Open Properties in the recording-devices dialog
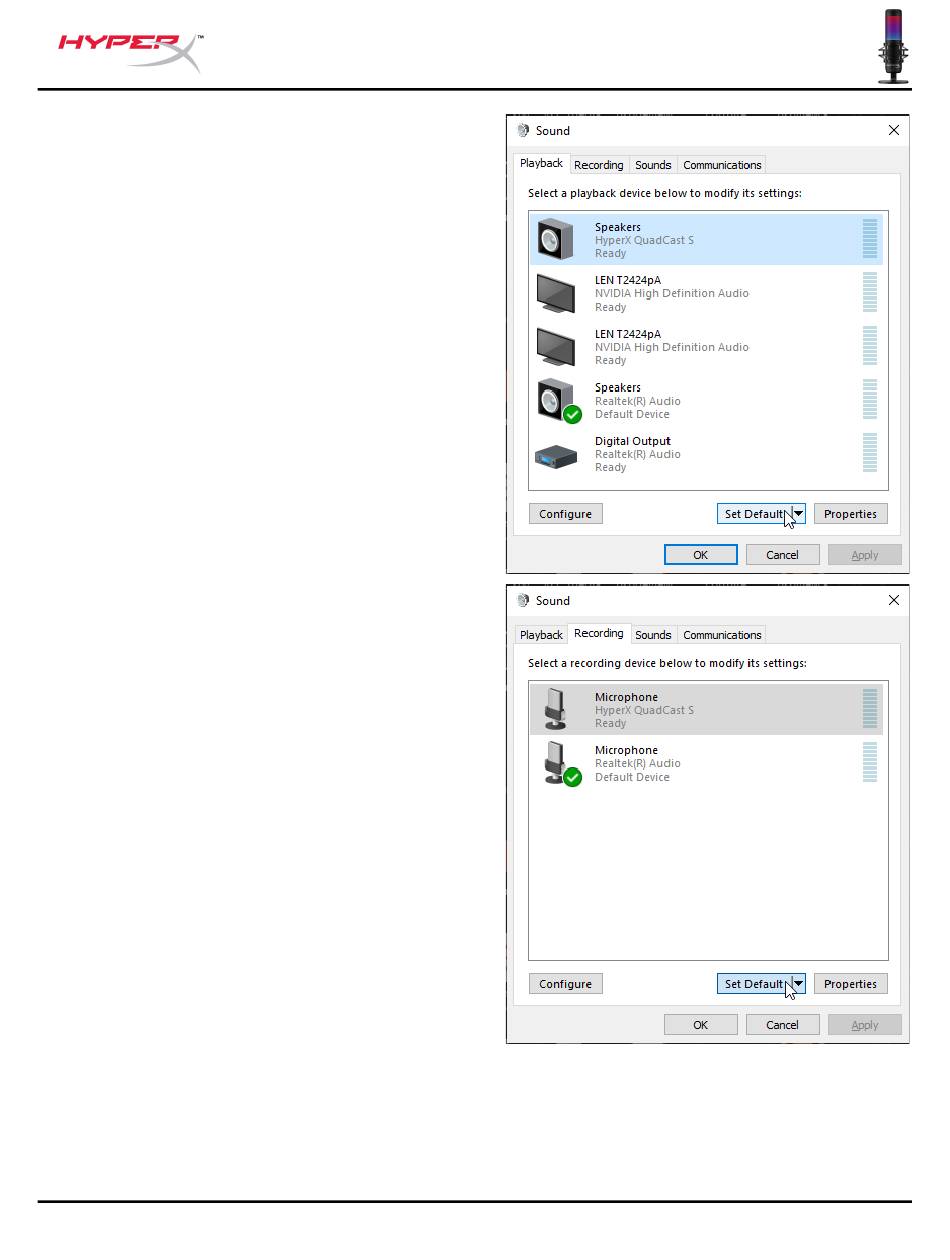This screenshot has height=1260, width=950. [x=850, y=984]
